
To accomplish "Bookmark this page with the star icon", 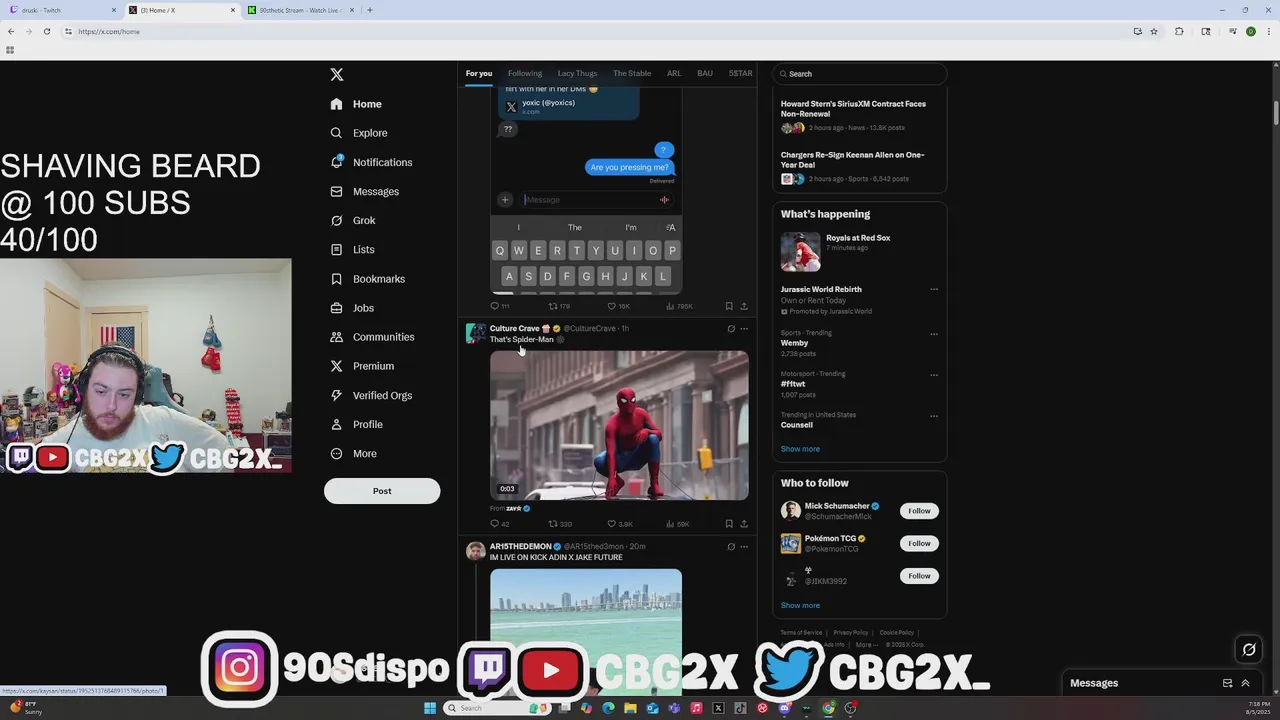I will (1154, 31).
